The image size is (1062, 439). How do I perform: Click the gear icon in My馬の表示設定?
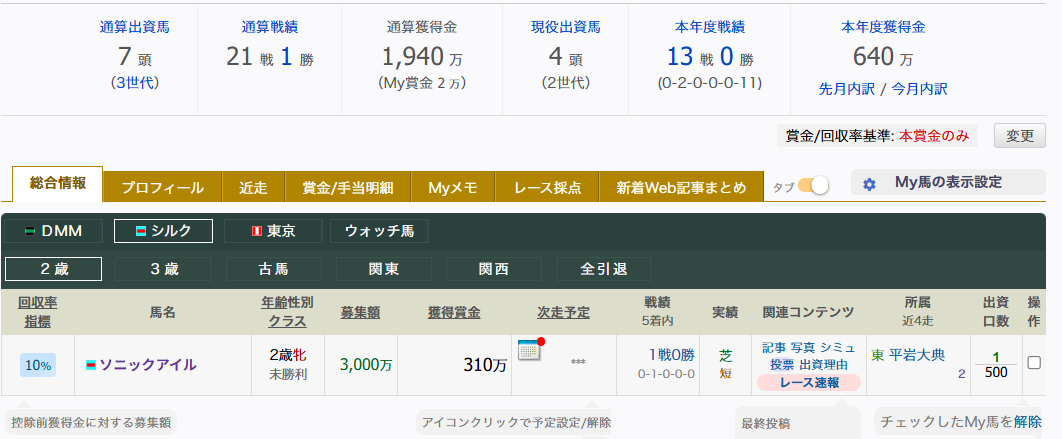[x=869, y=184]
